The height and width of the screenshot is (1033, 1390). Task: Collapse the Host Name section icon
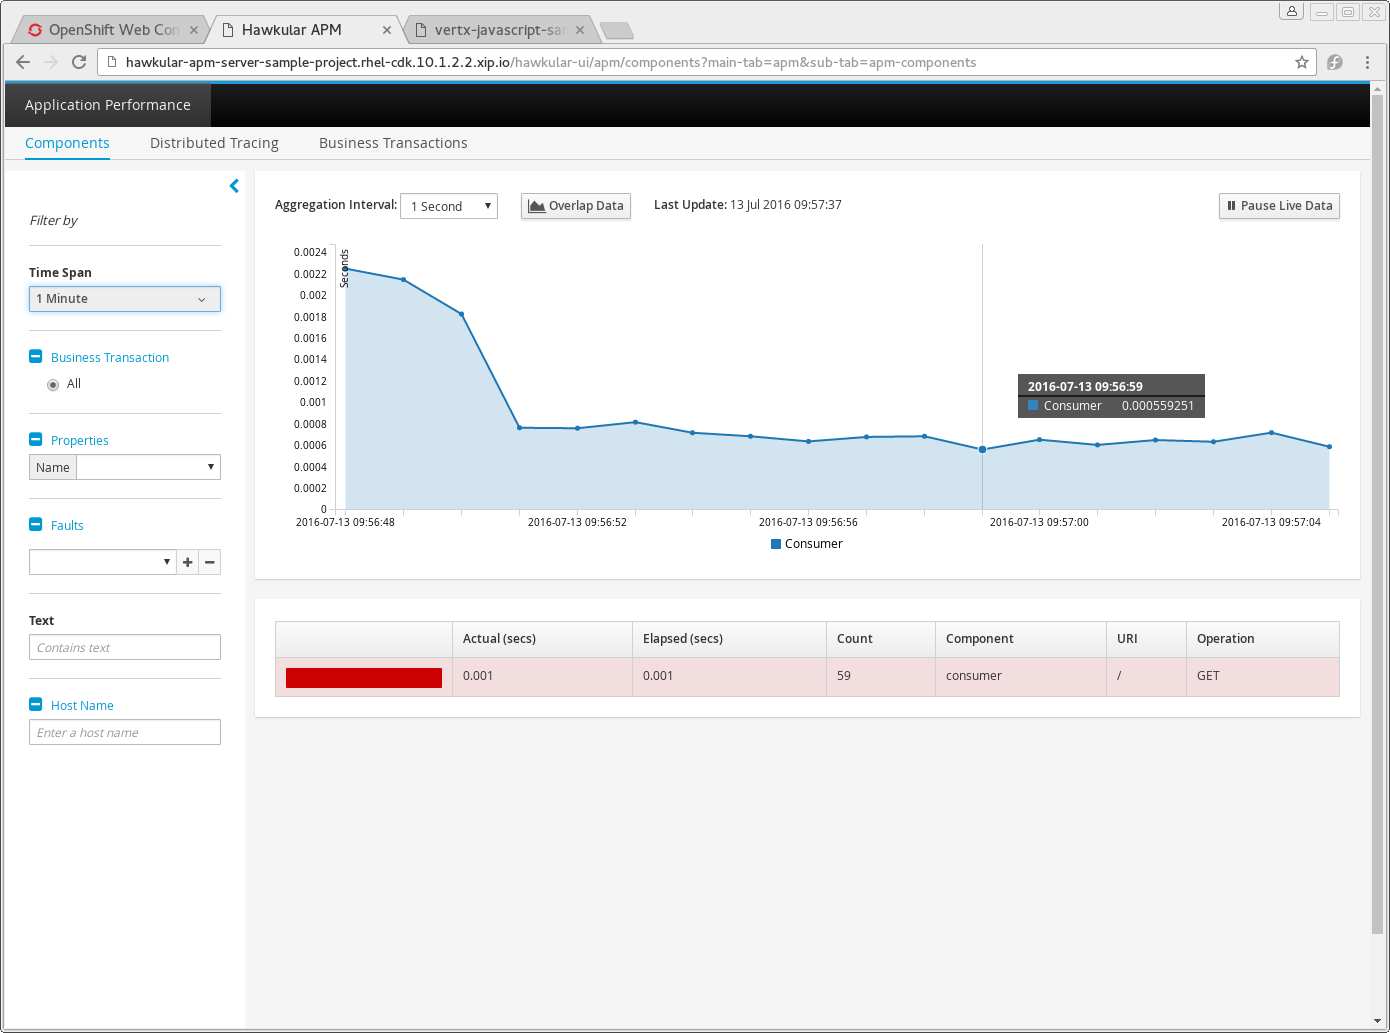click(36, 704)
